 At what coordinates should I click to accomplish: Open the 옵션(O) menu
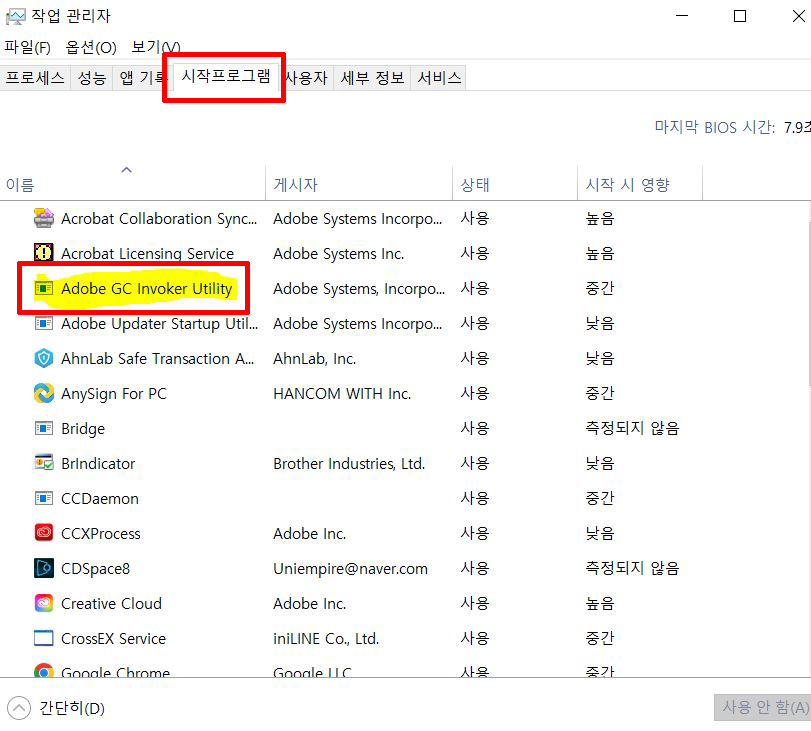pyautogui.click(x=91, y=47)
